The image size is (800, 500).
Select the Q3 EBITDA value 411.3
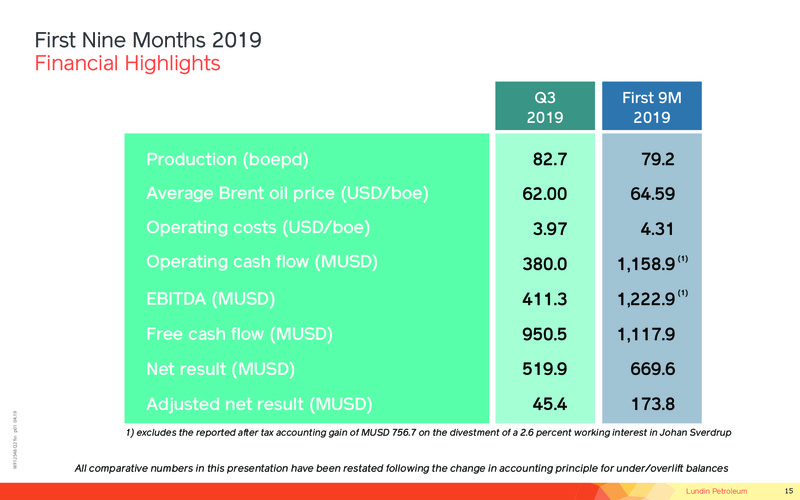(x=544, y=299)
